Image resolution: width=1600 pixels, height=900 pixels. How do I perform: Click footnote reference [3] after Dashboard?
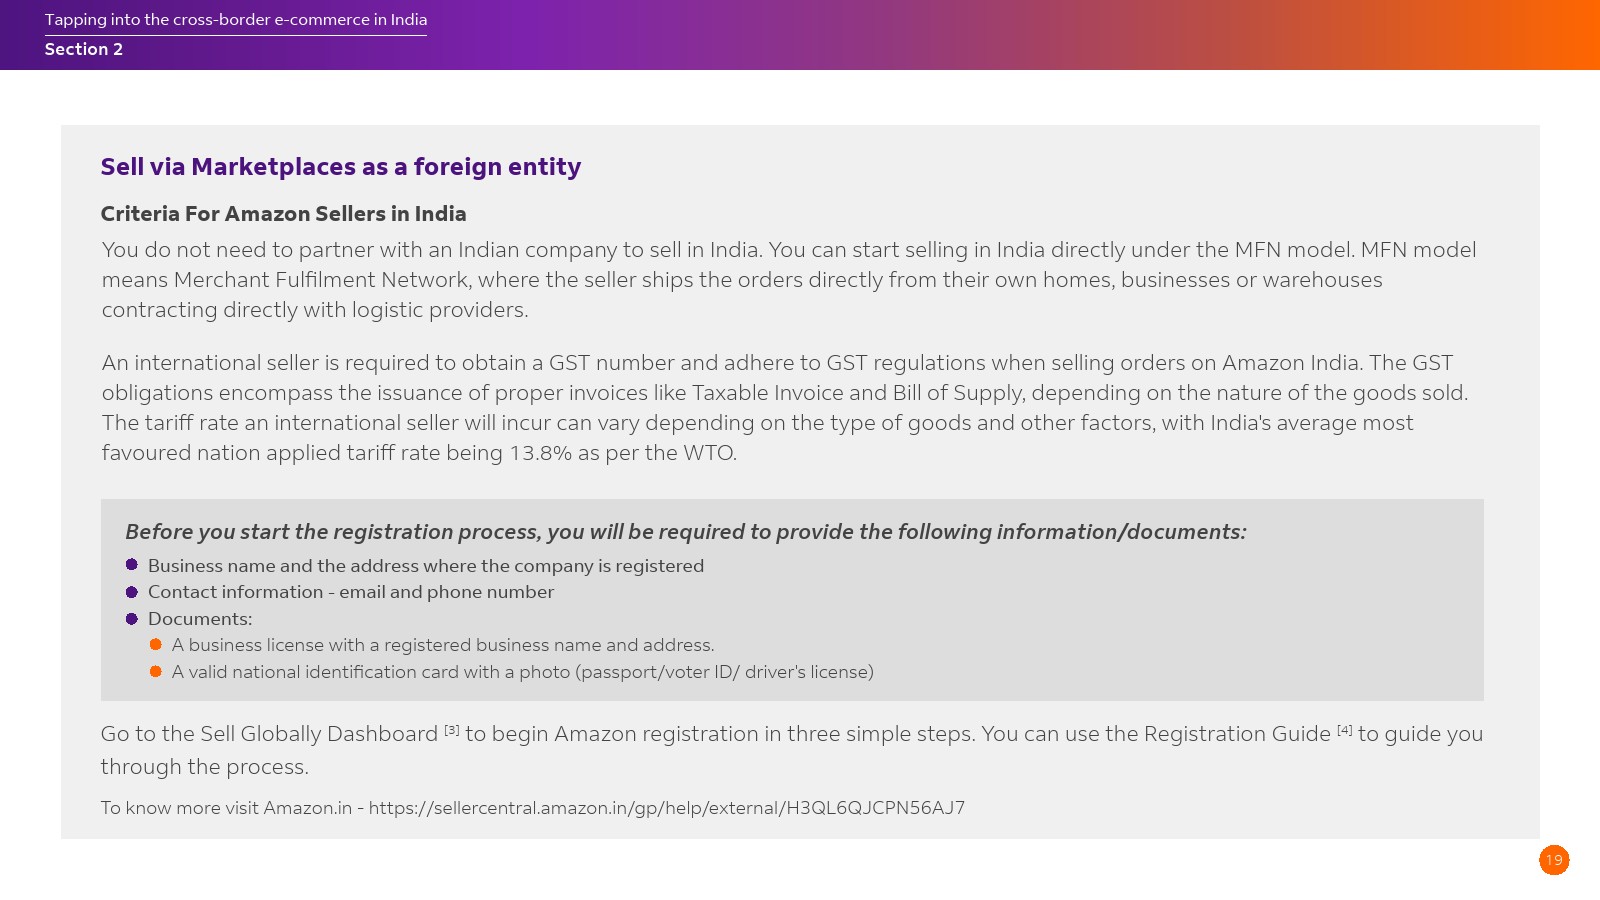click(x=452, y=730)
